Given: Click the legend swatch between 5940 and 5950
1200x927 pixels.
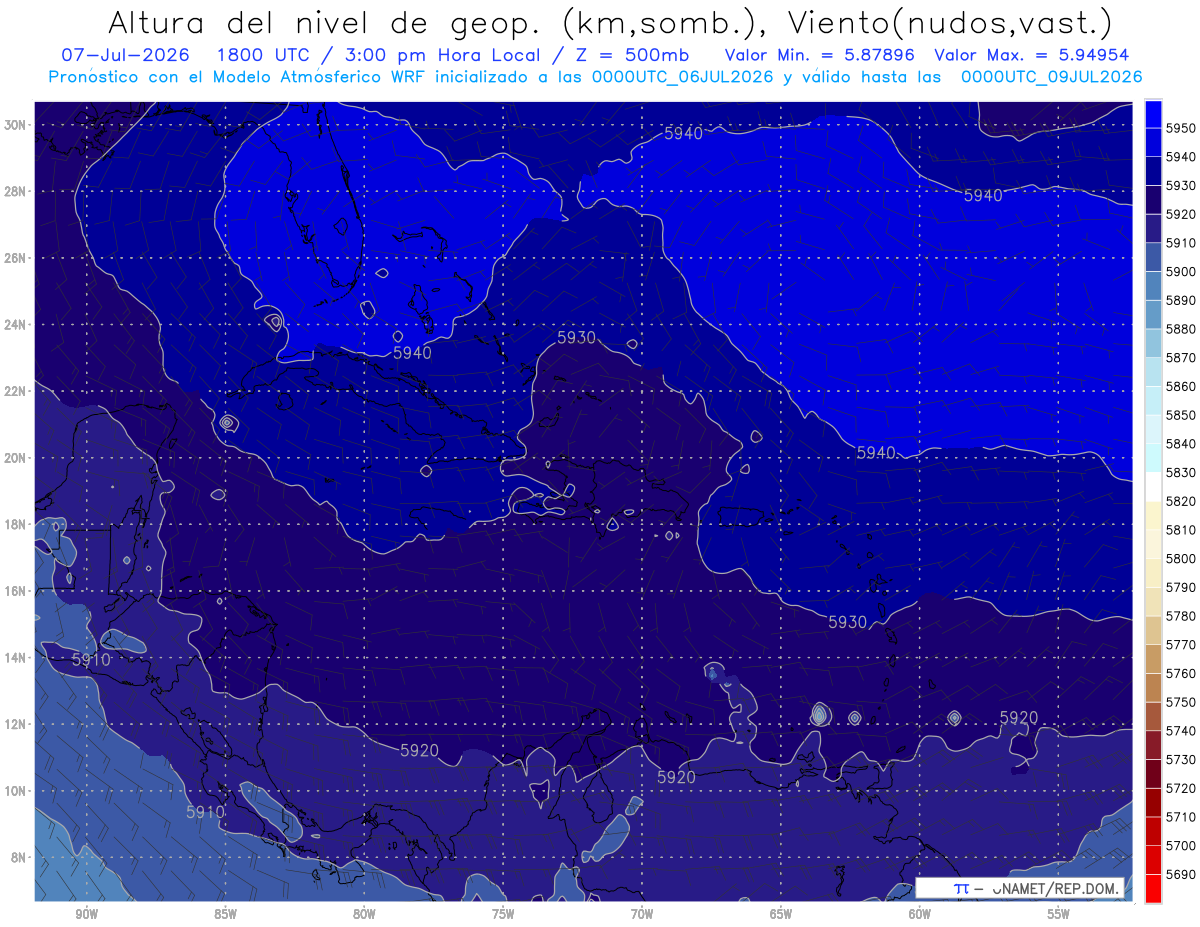Looking at the screenshot, I should (x=1153, y=142).
